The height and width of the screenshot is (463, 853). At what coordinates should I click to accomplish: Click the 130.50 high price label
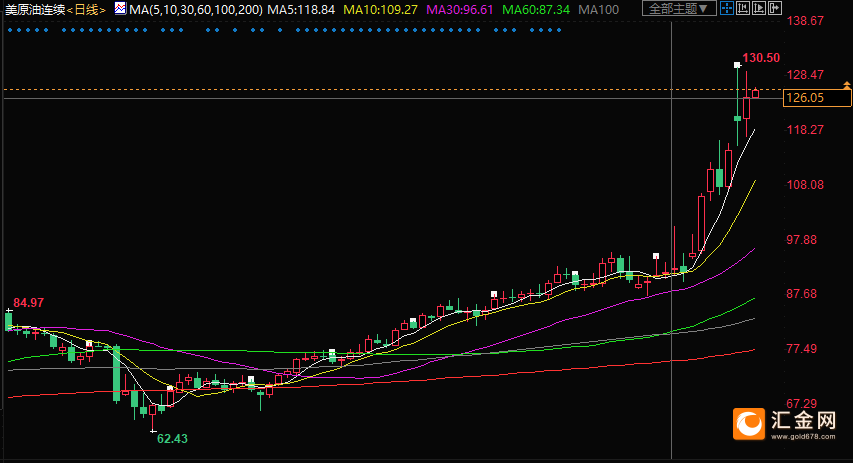761,58
